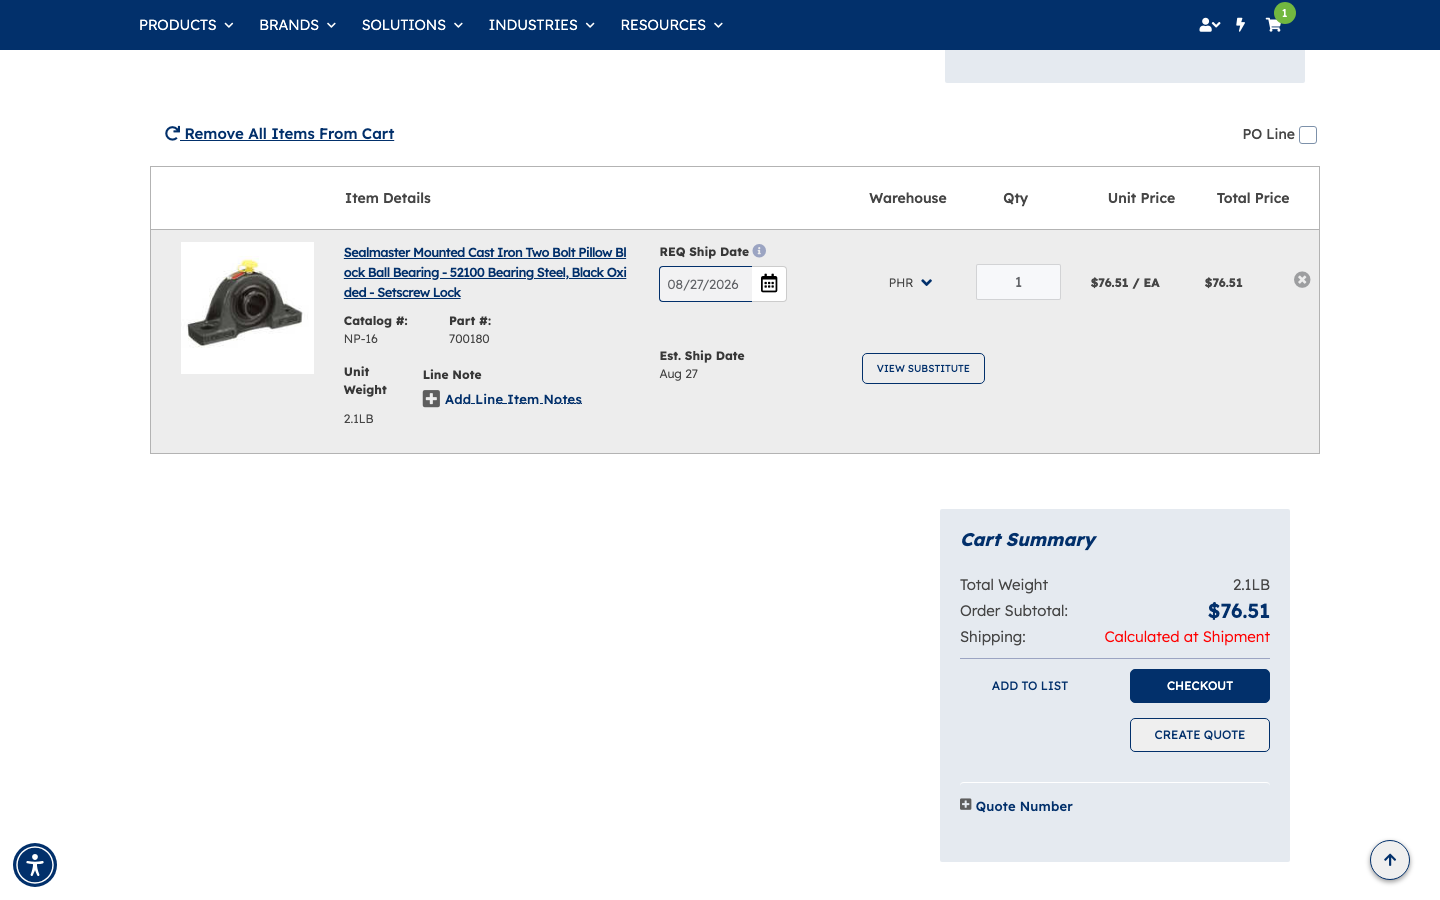Click the Order Subtotal amount $76.51
The height and width of the screenshot is (900, 1440).
coord(1238,611)
